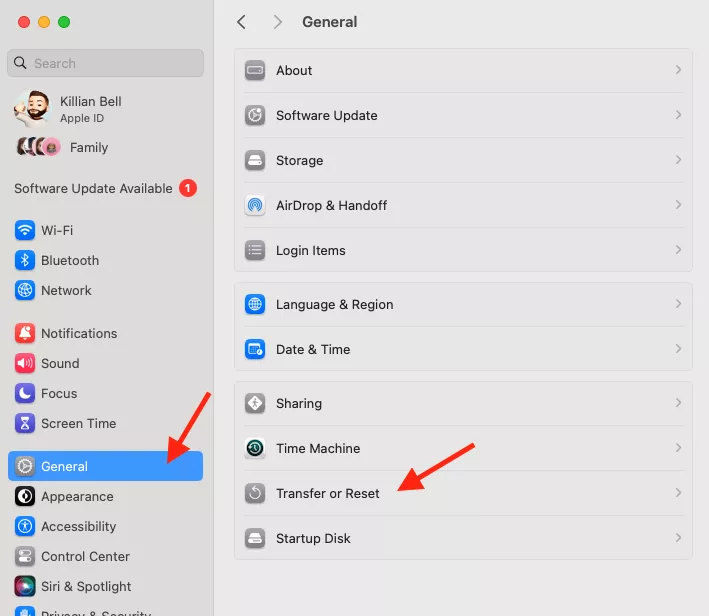709x616 pixels.
Task: Click the About drive icon
Action: click(x=255, y=71)
